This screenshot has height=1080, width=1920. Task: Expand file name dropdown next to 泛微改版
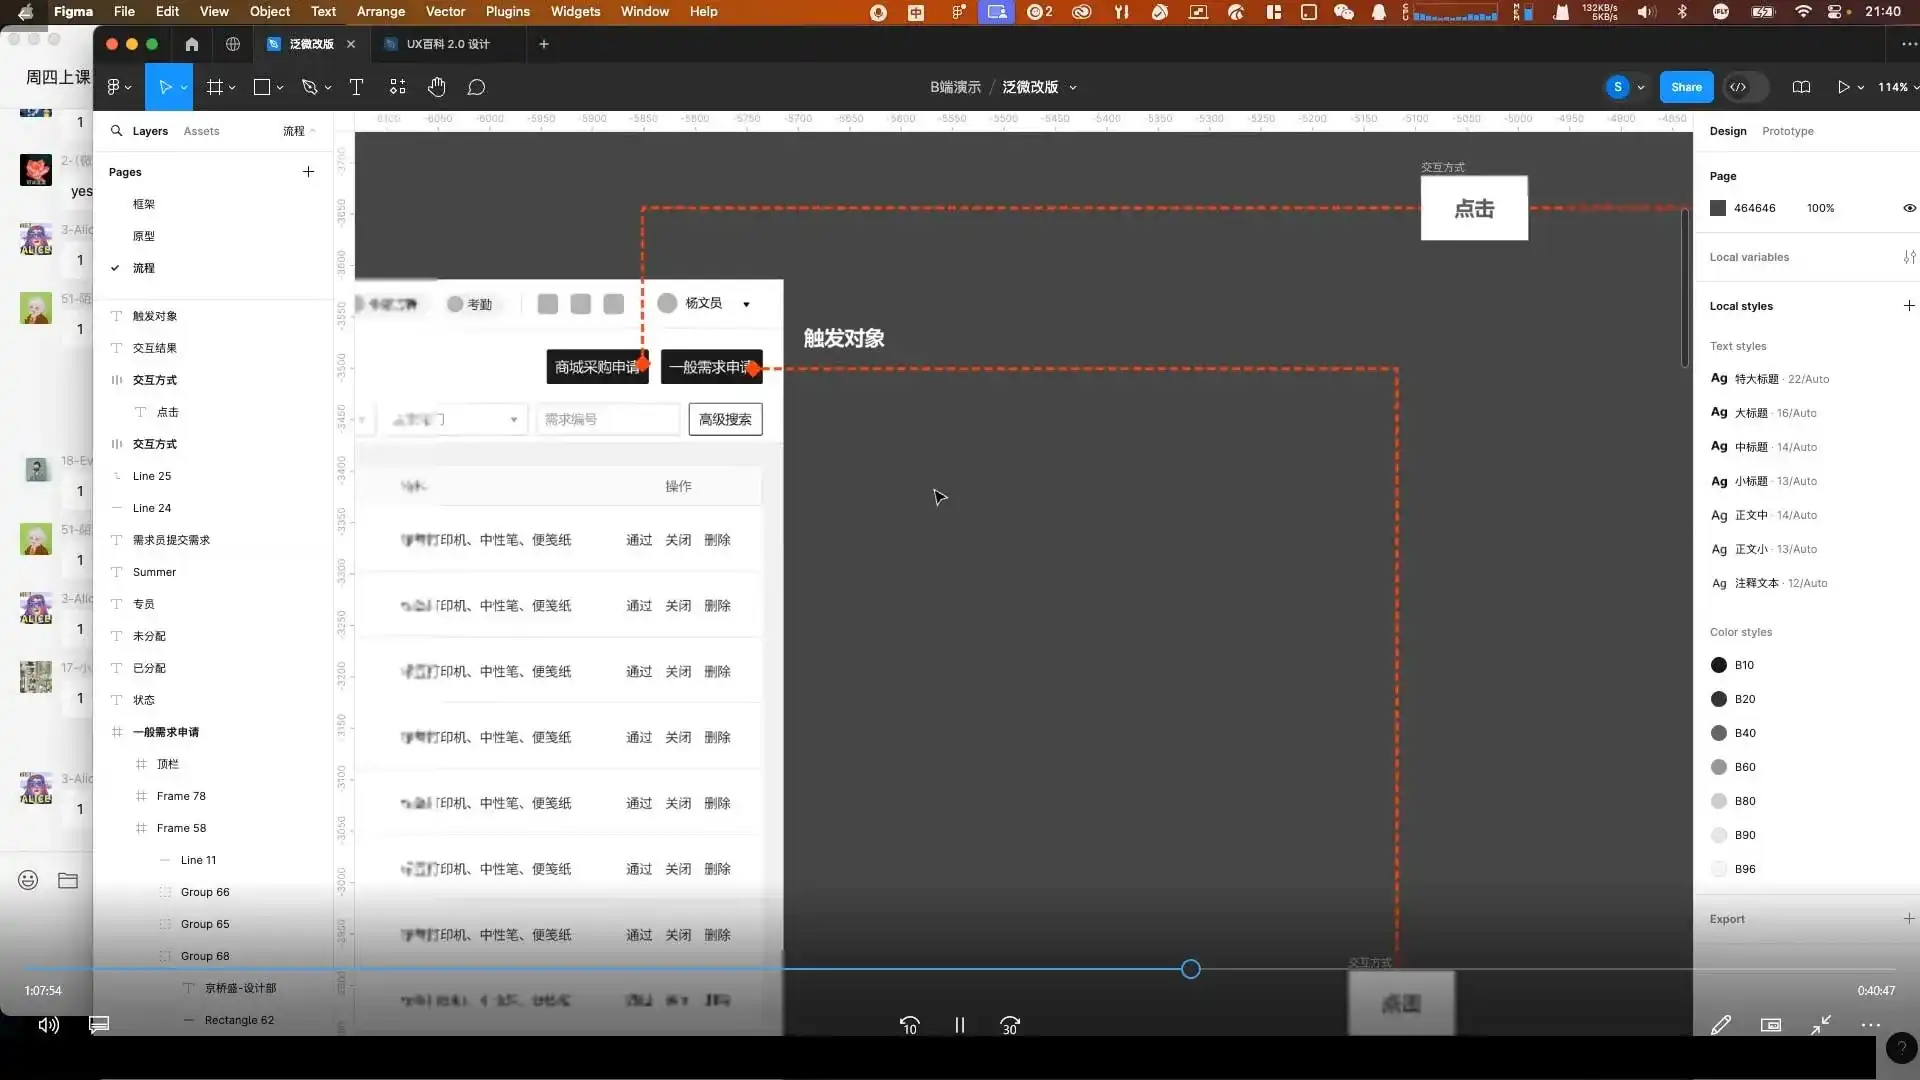(1073, 88)
